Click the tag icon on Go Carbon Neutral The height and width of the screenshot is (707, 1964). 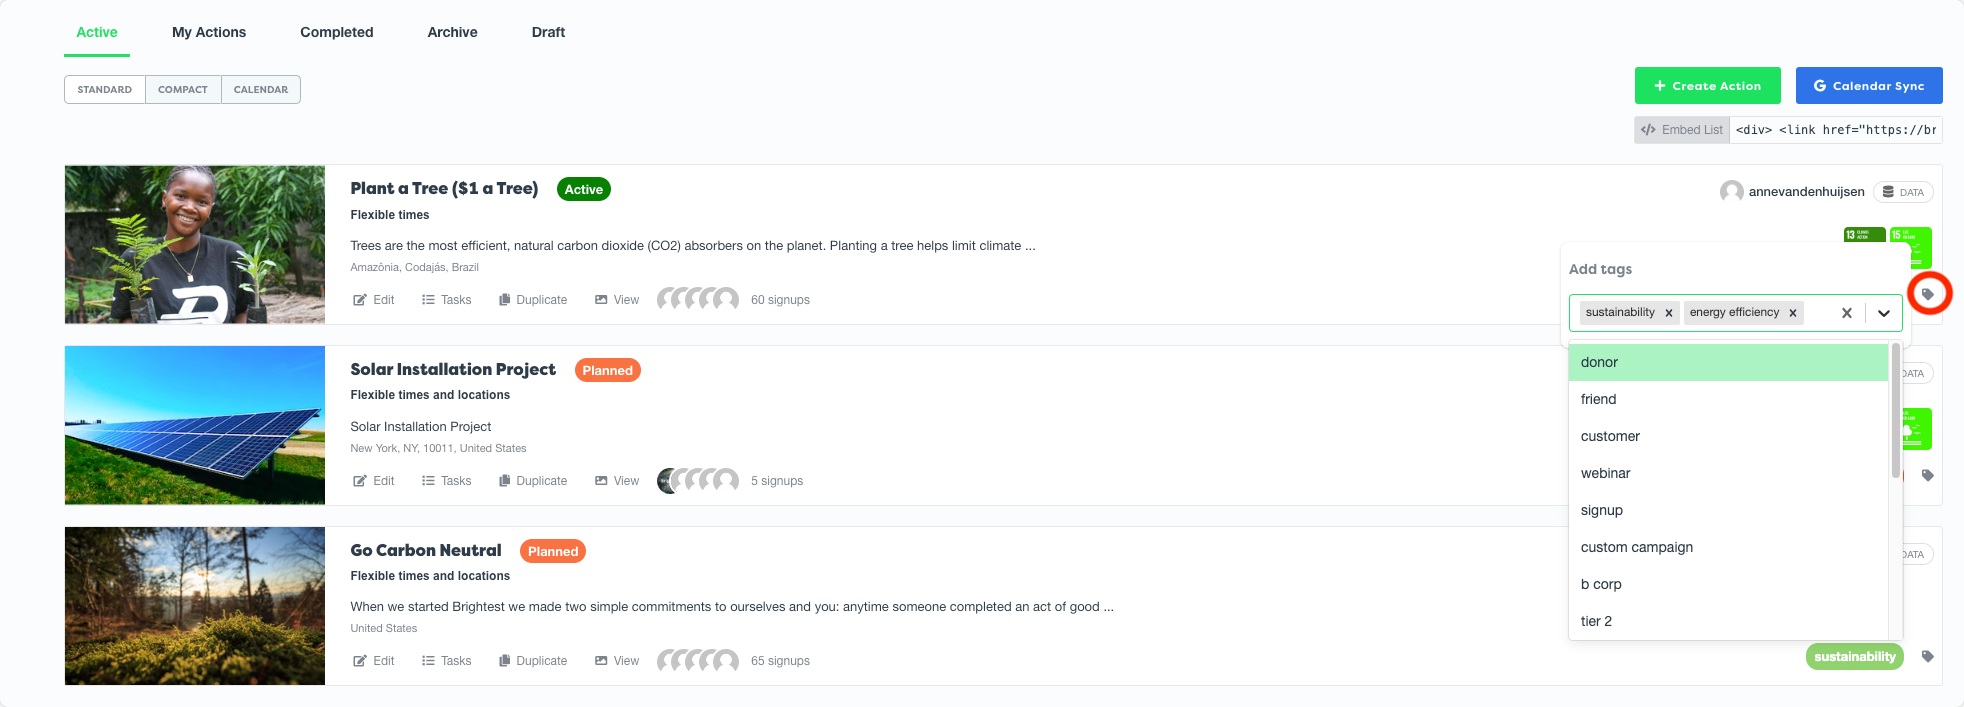coord(1928,656)
